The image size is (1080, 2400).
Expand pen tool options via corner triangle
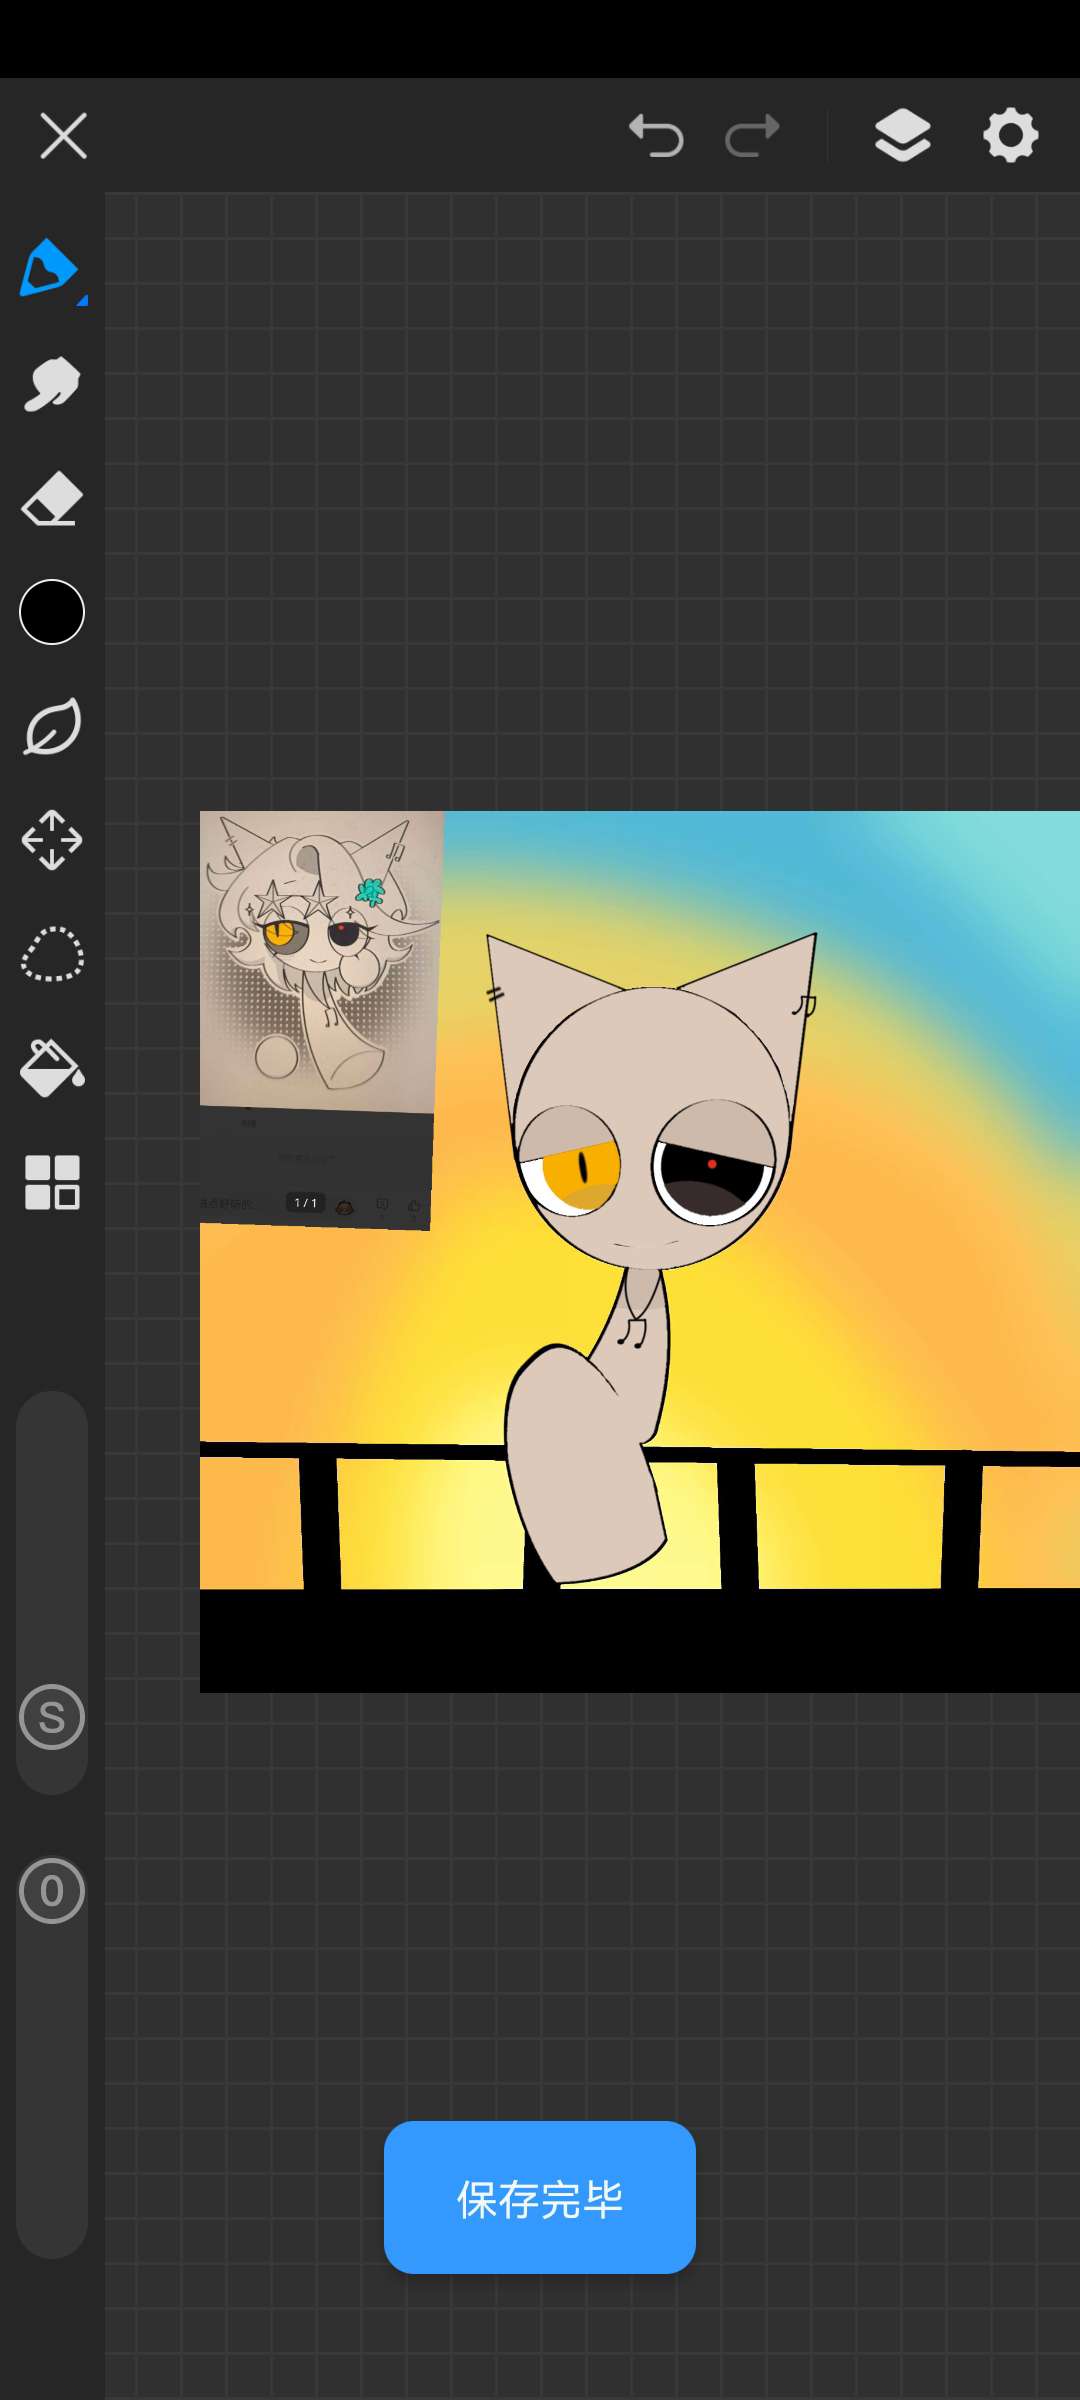(x=82, y=300)
